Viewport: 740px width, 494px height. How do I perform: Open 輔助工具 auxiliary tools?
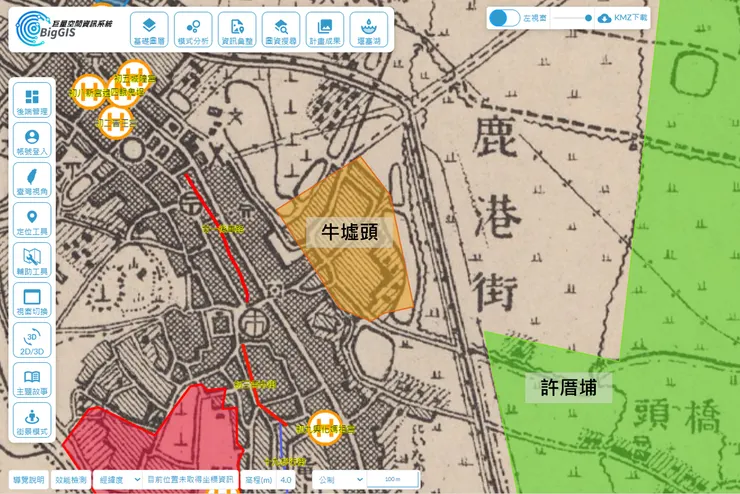32,260
